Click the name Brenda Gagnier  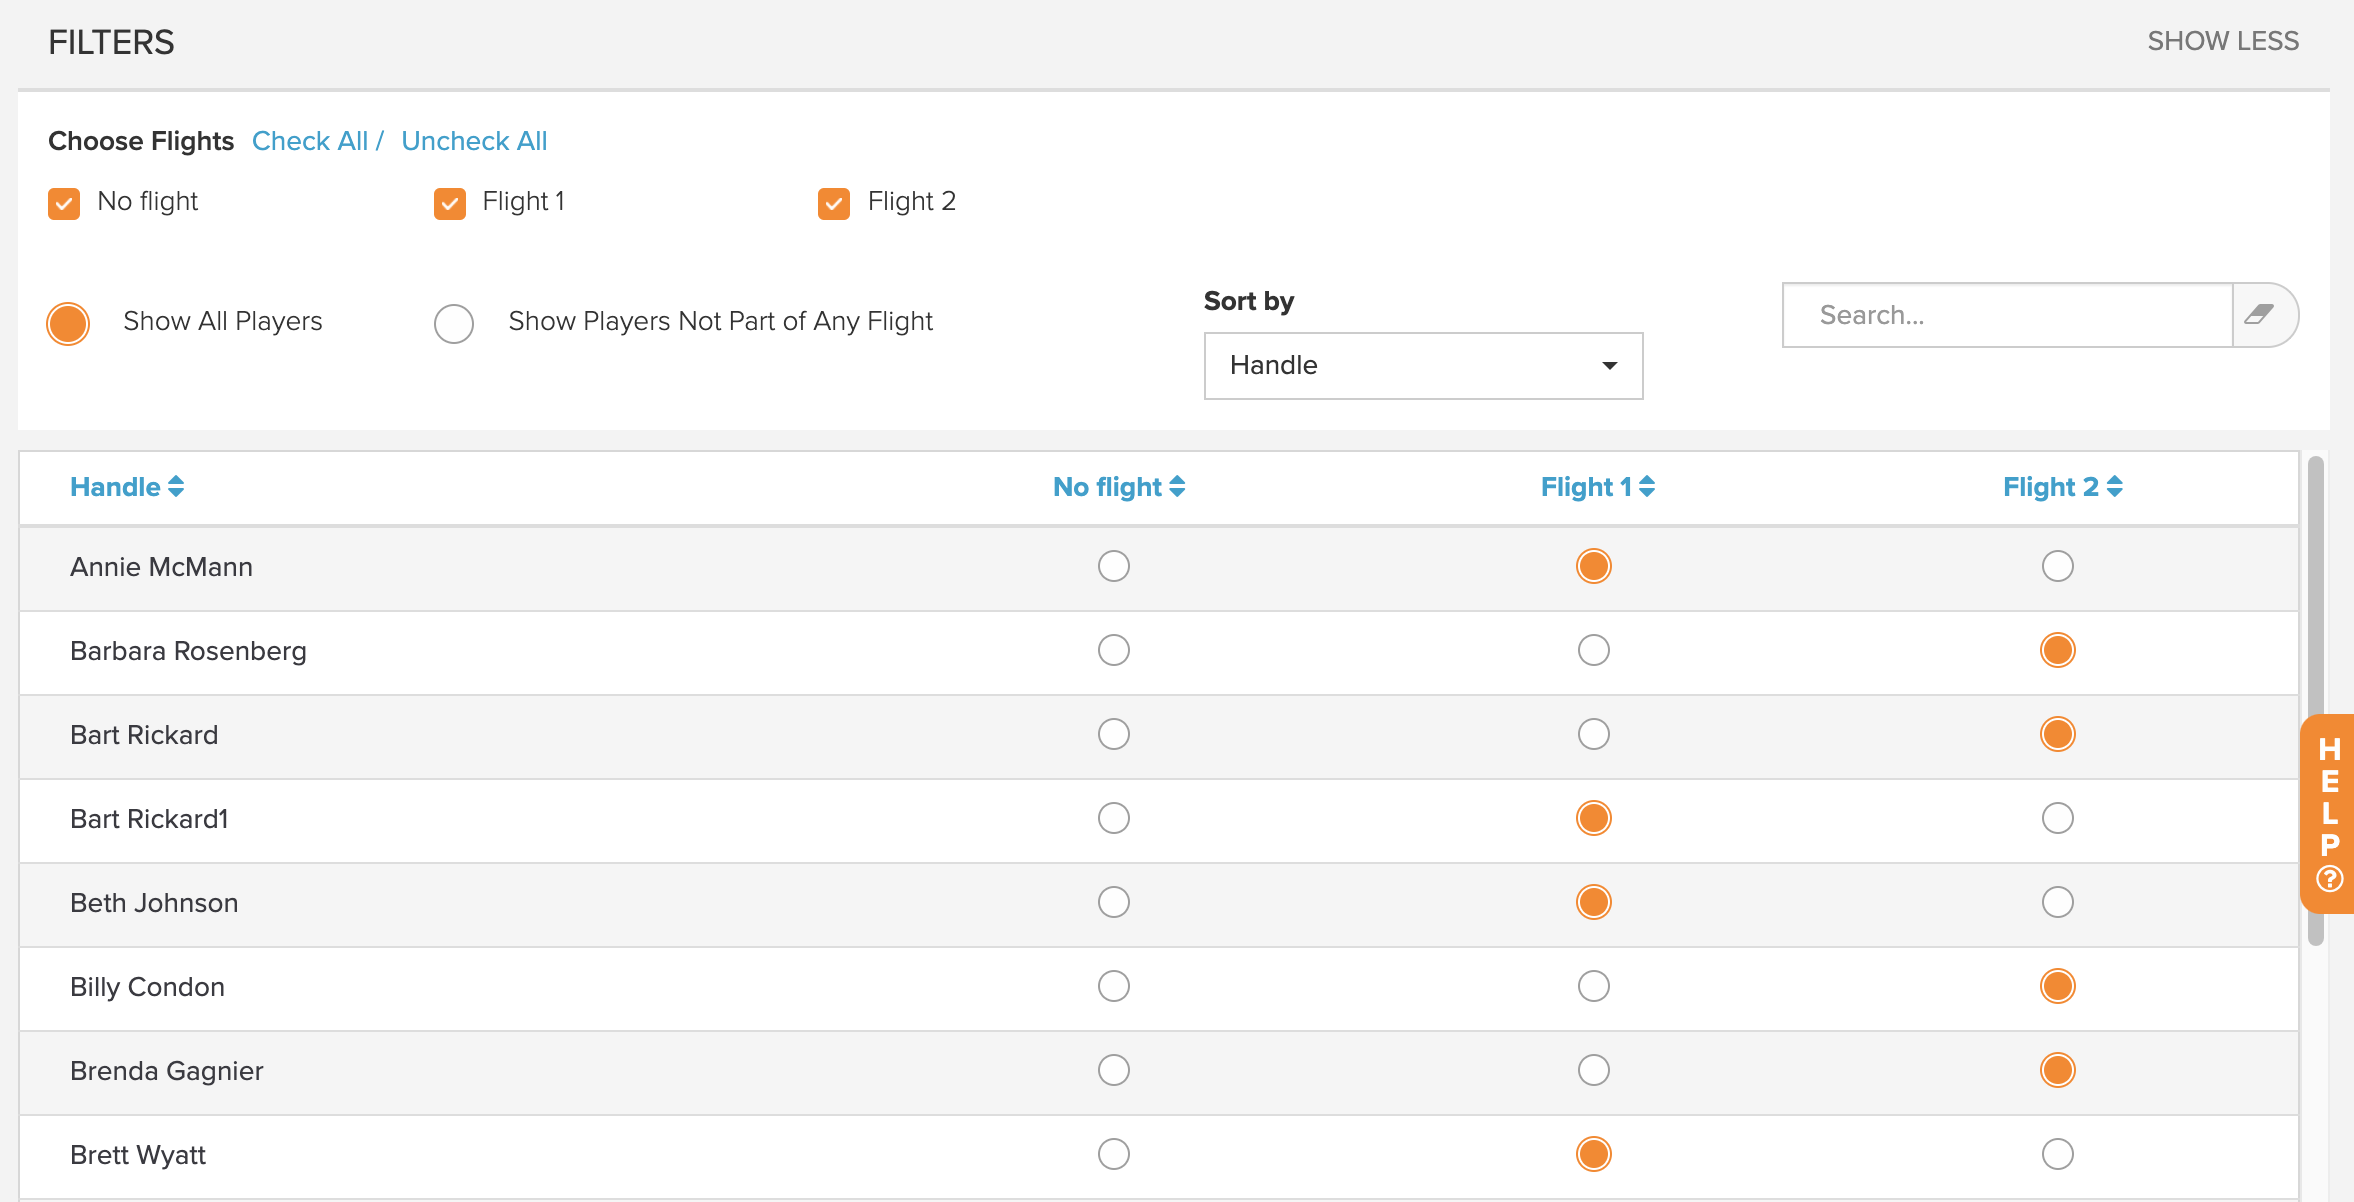pyautogui.click(x=167, y=1071)
